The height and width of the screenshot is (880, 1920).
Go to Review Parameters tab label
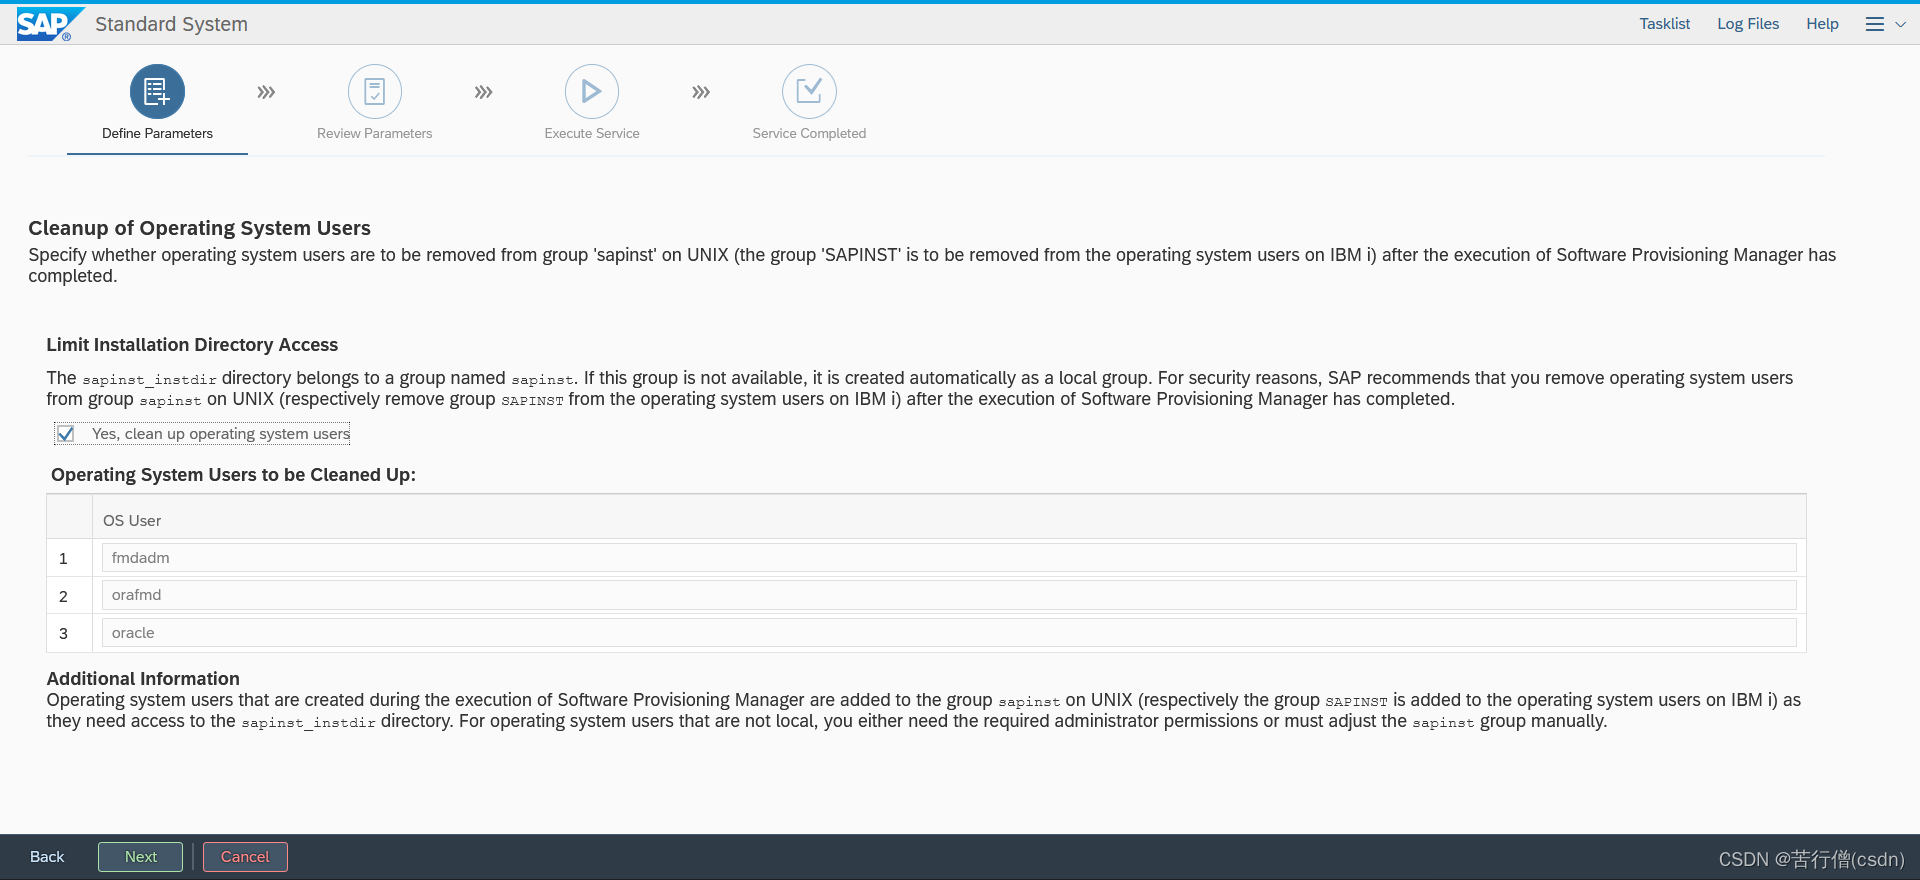click(375, 133)
